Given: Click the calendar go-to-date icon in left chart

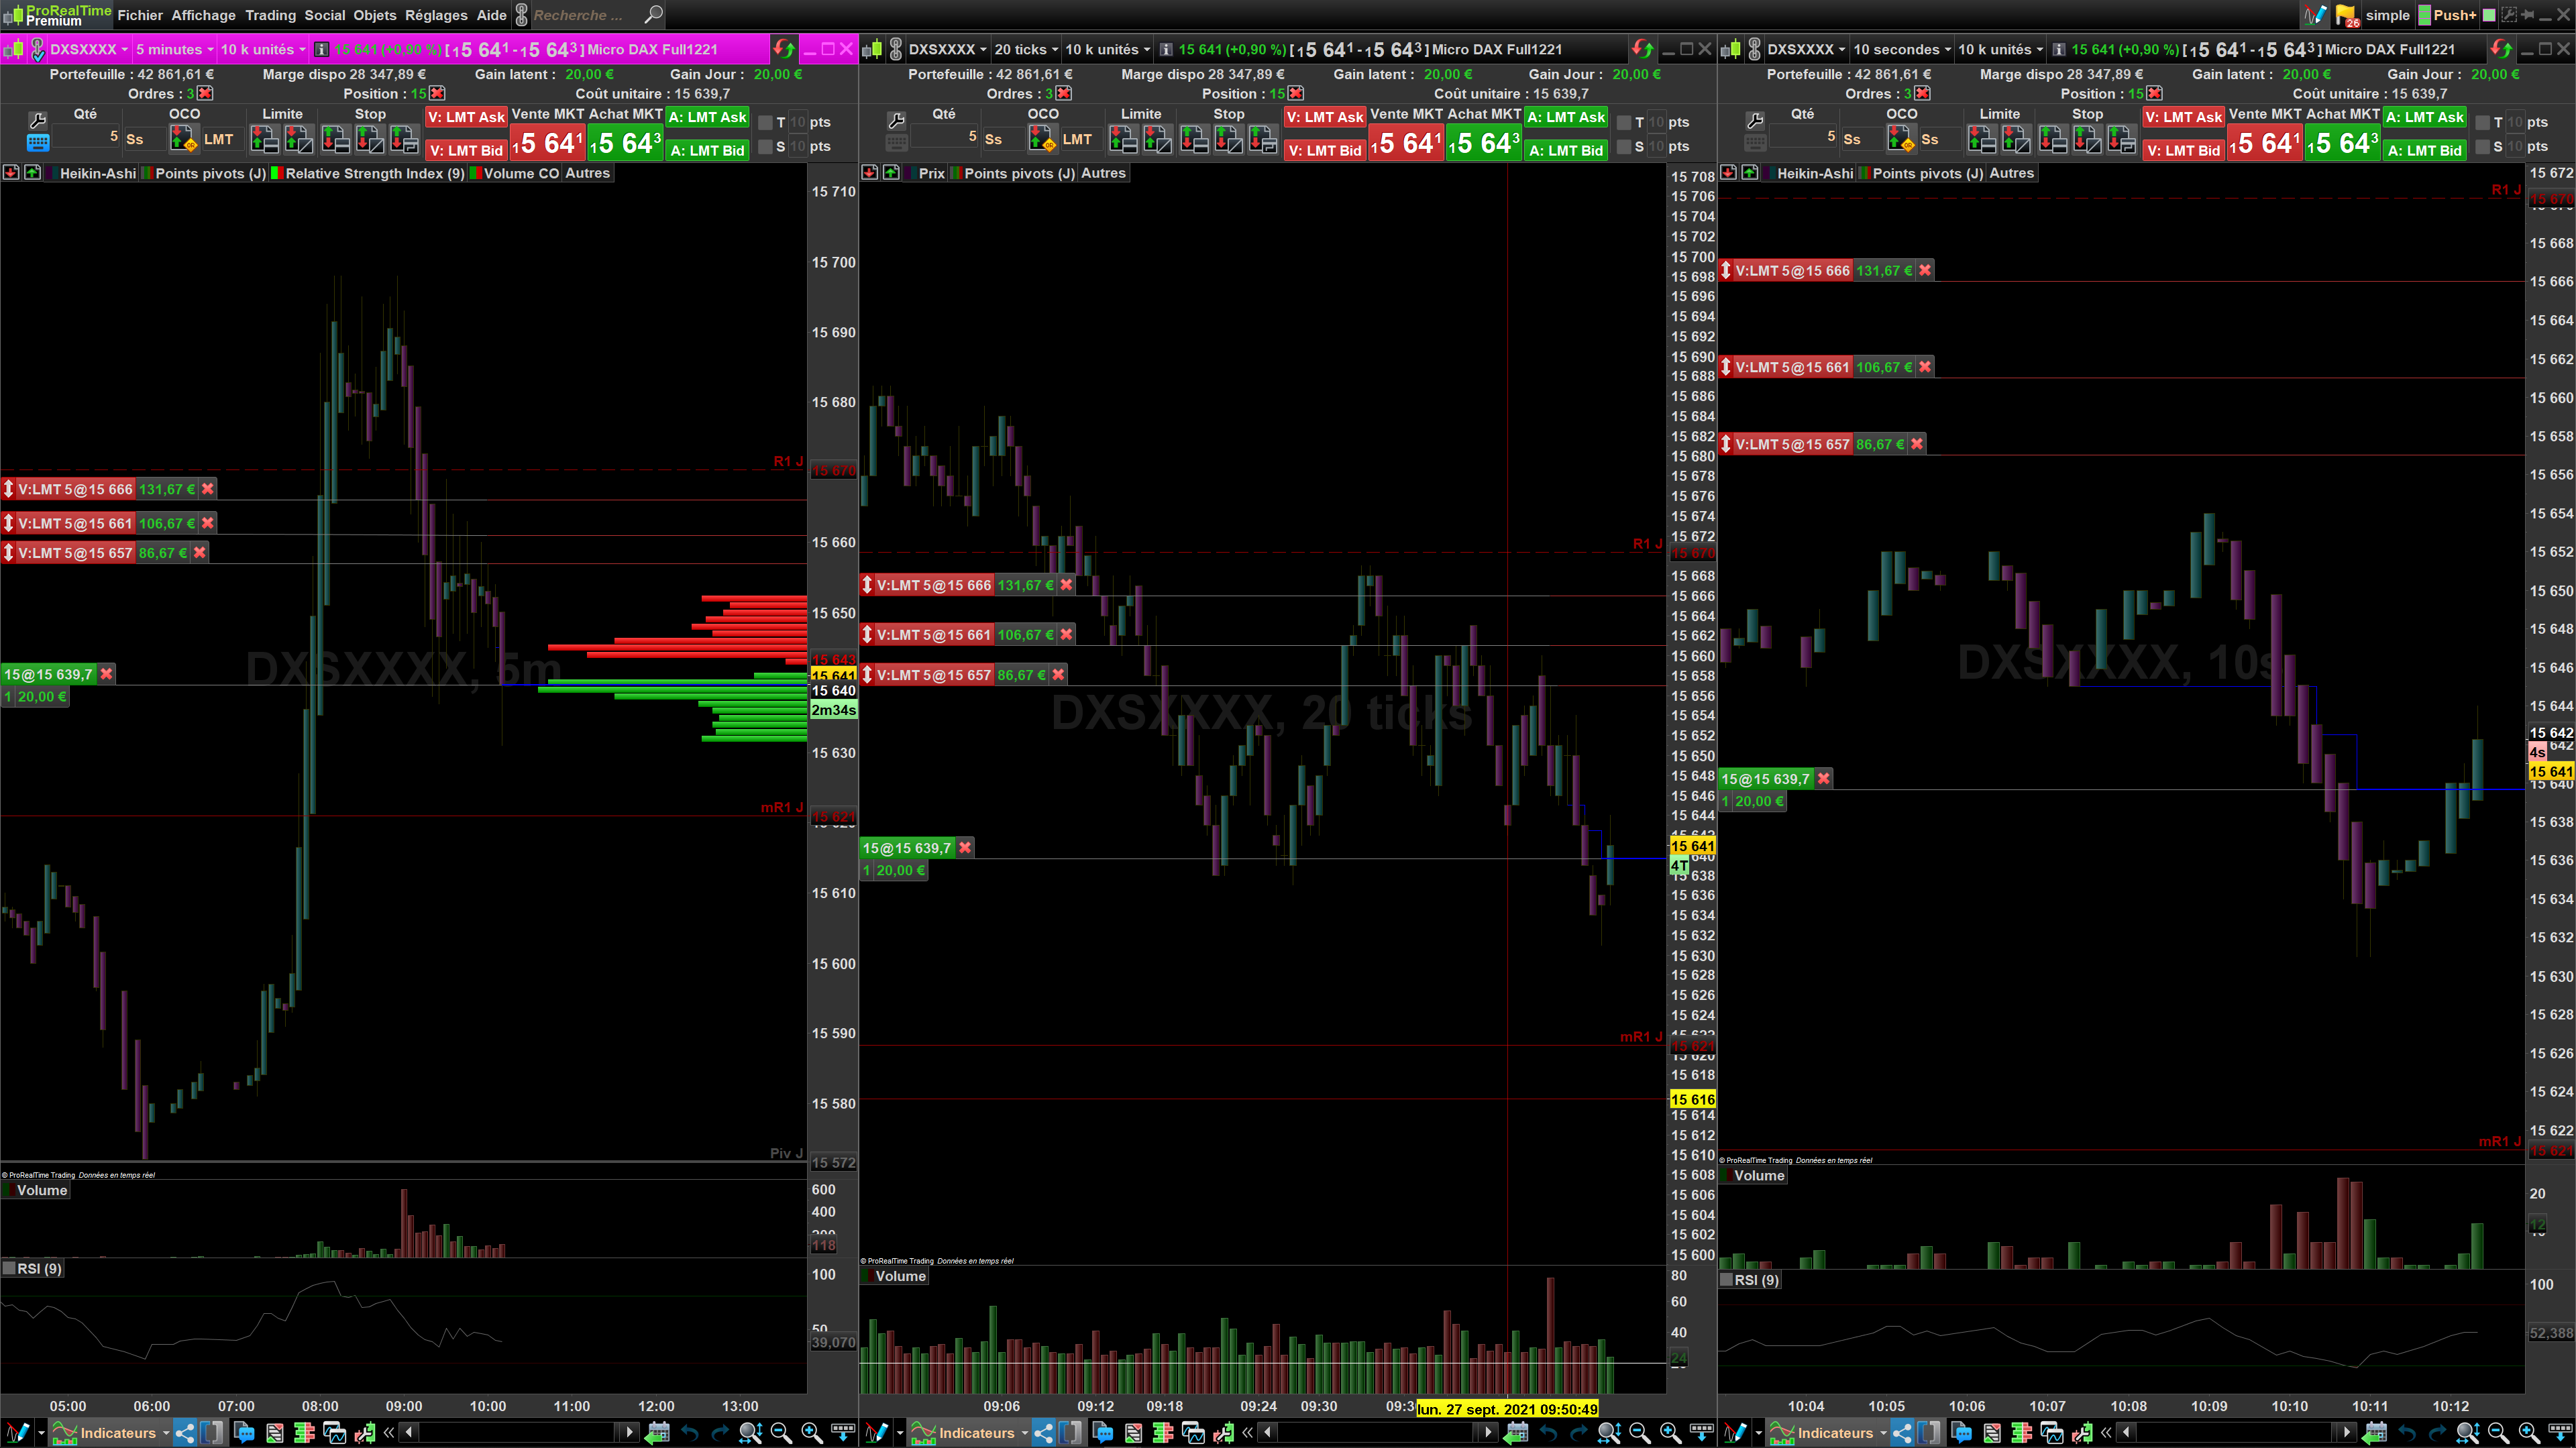Looking at the screenshot, I should point(657,1433).
